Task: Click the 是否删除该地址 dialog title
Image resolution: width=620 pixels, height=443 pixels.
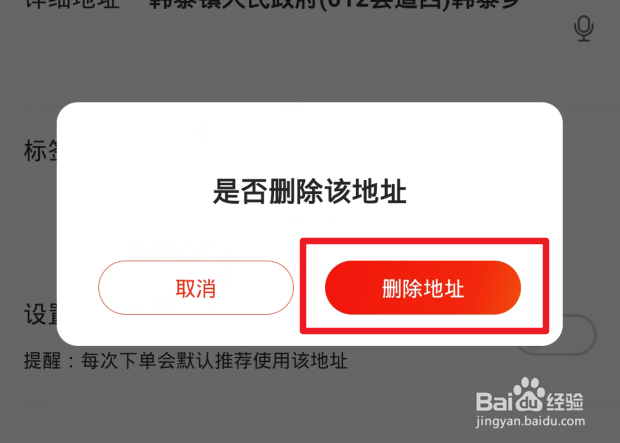Action: (310, 191)
